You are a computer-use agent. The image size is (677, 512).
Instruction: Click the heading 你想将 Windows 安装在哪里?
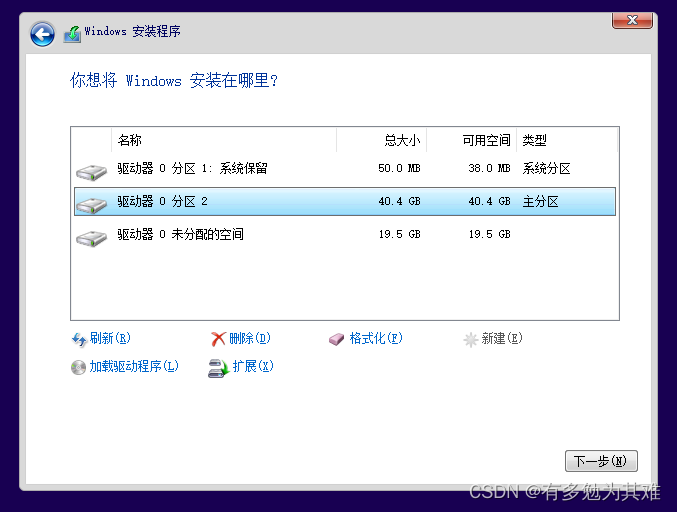[x=174, y=80]
